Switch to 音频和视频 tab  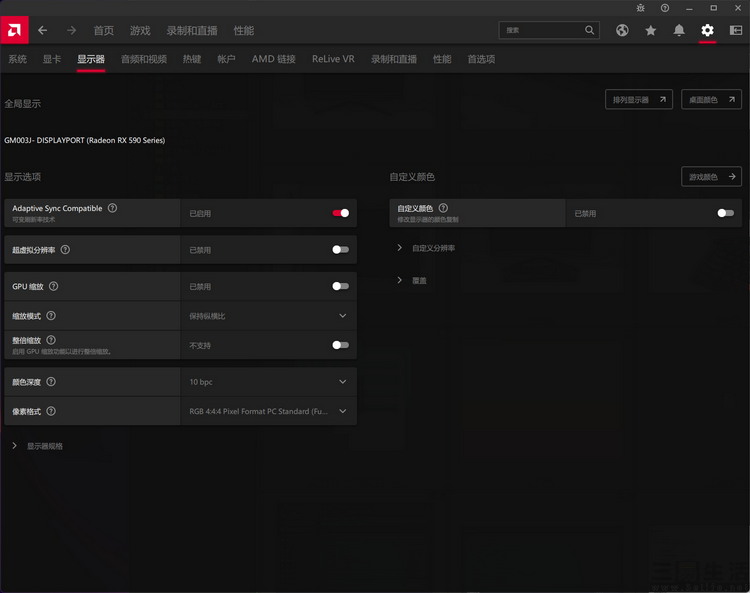pos(144,59)
